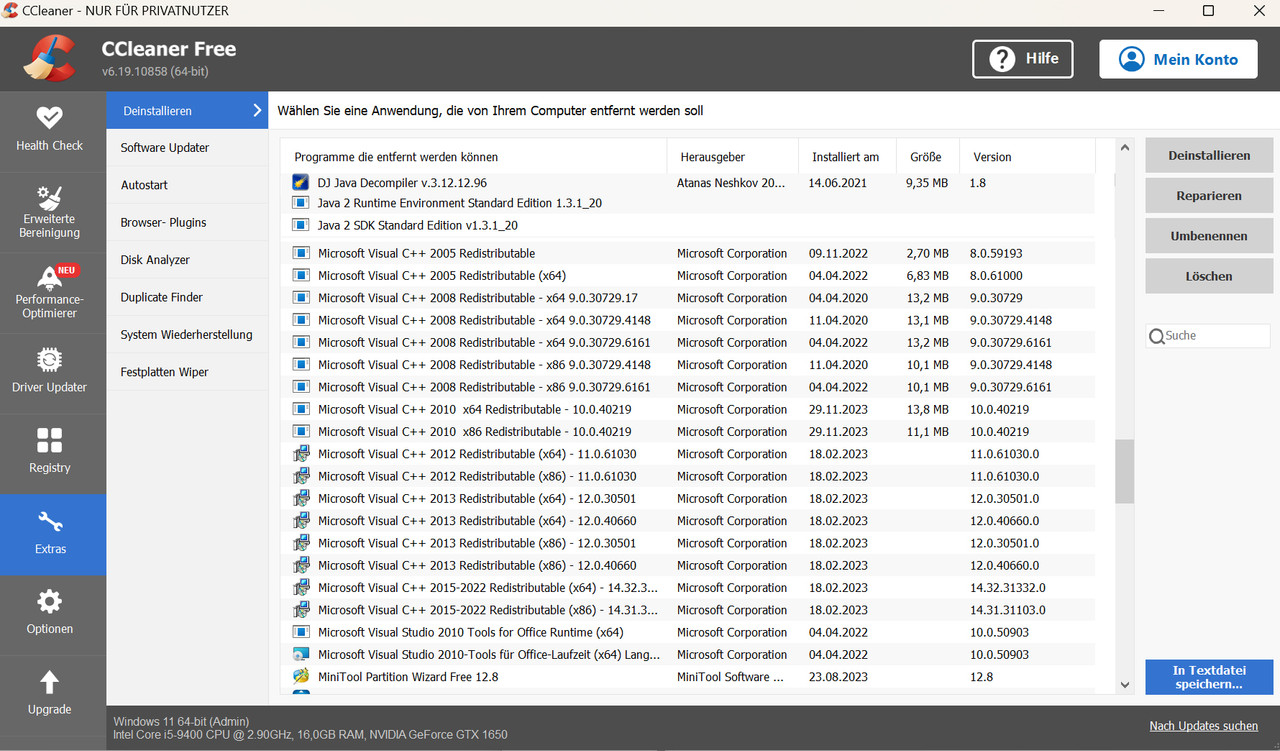Switch to the Software Updater section

point(165,147)
